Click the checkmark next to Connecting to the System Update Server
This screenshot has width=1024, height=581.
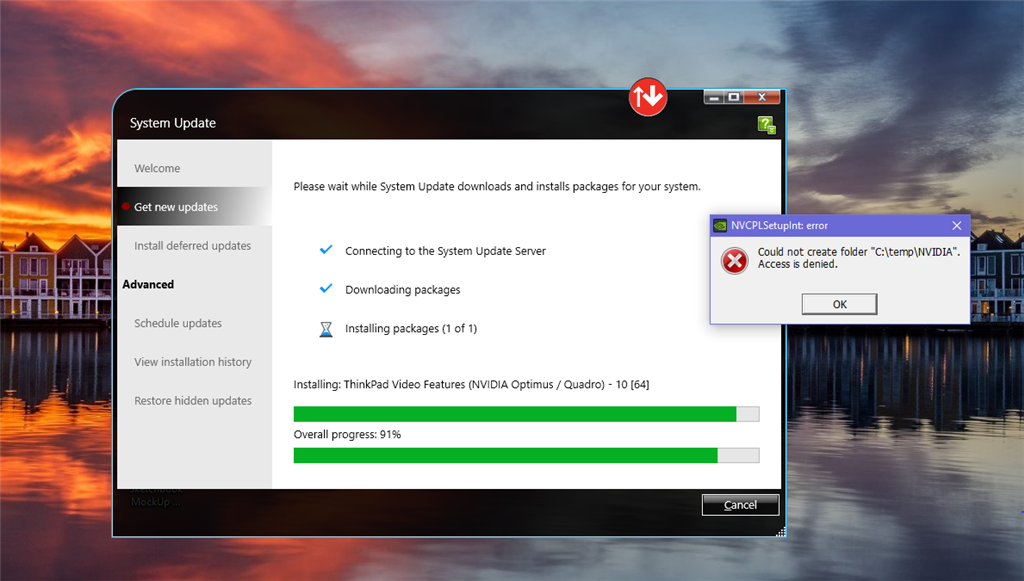(326, 250)
